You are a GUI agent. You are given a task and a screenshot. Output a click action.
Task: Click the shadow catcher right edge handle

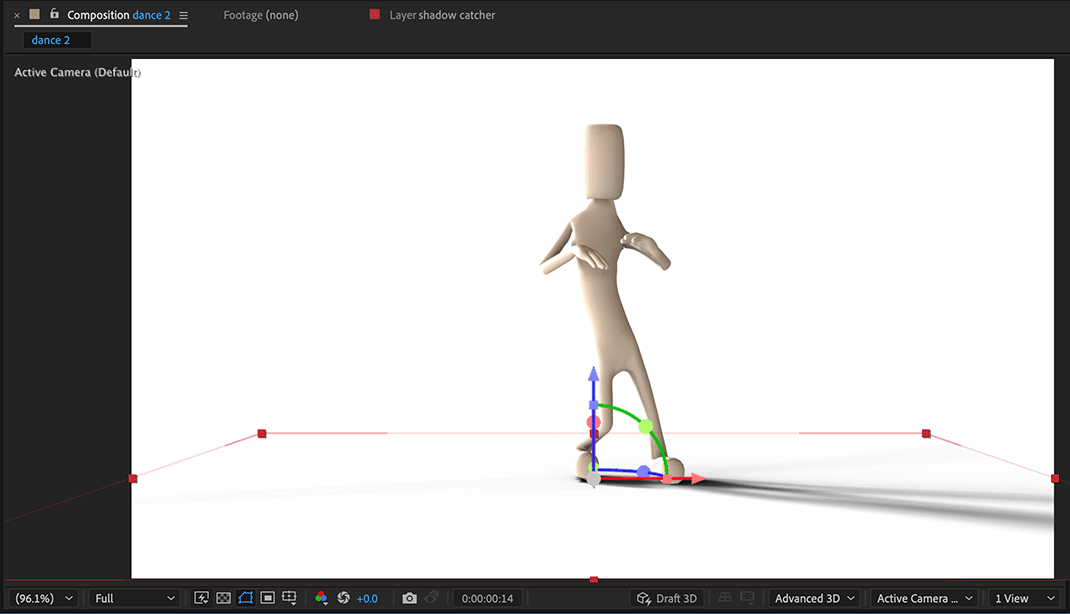pos(1055,478)
